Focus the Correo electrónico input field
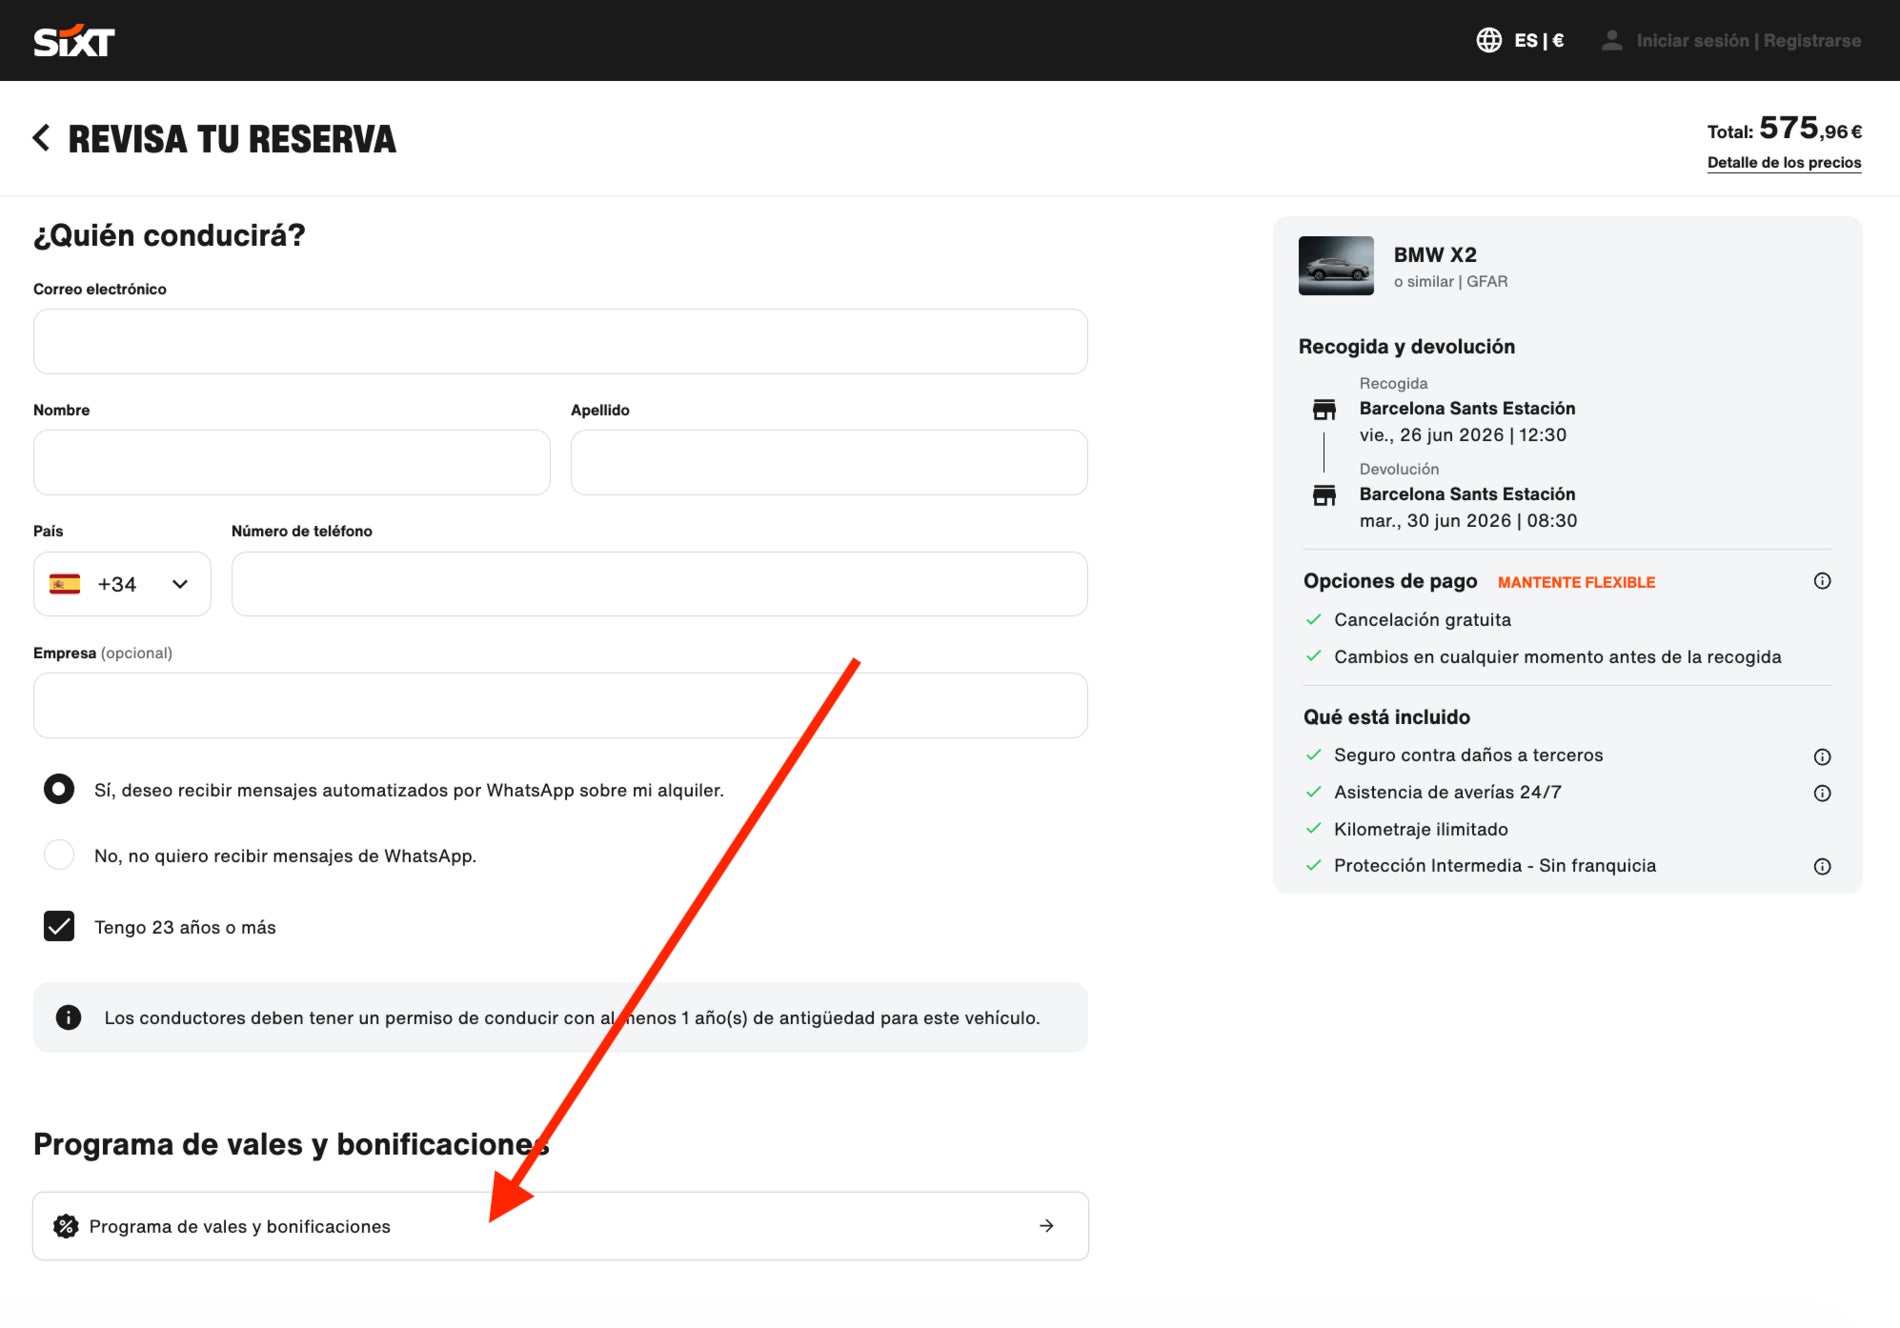Image resolution: width=1900 pixels, height=1328 pixels. [560, 342]
